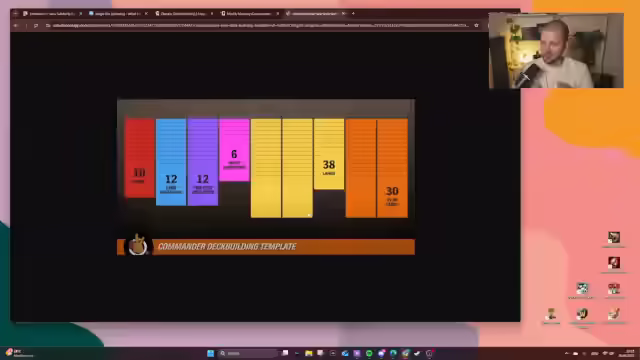640x360 pixels.
Task: Open the dark round desktop icon with W
Action: (x=582, y=314)
